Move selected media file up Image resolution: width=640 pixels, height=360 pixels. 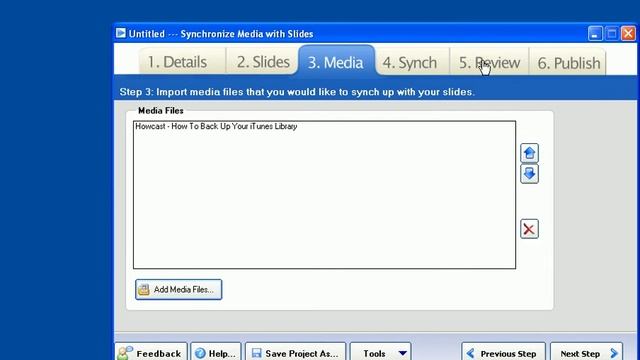tap(529, 153)
